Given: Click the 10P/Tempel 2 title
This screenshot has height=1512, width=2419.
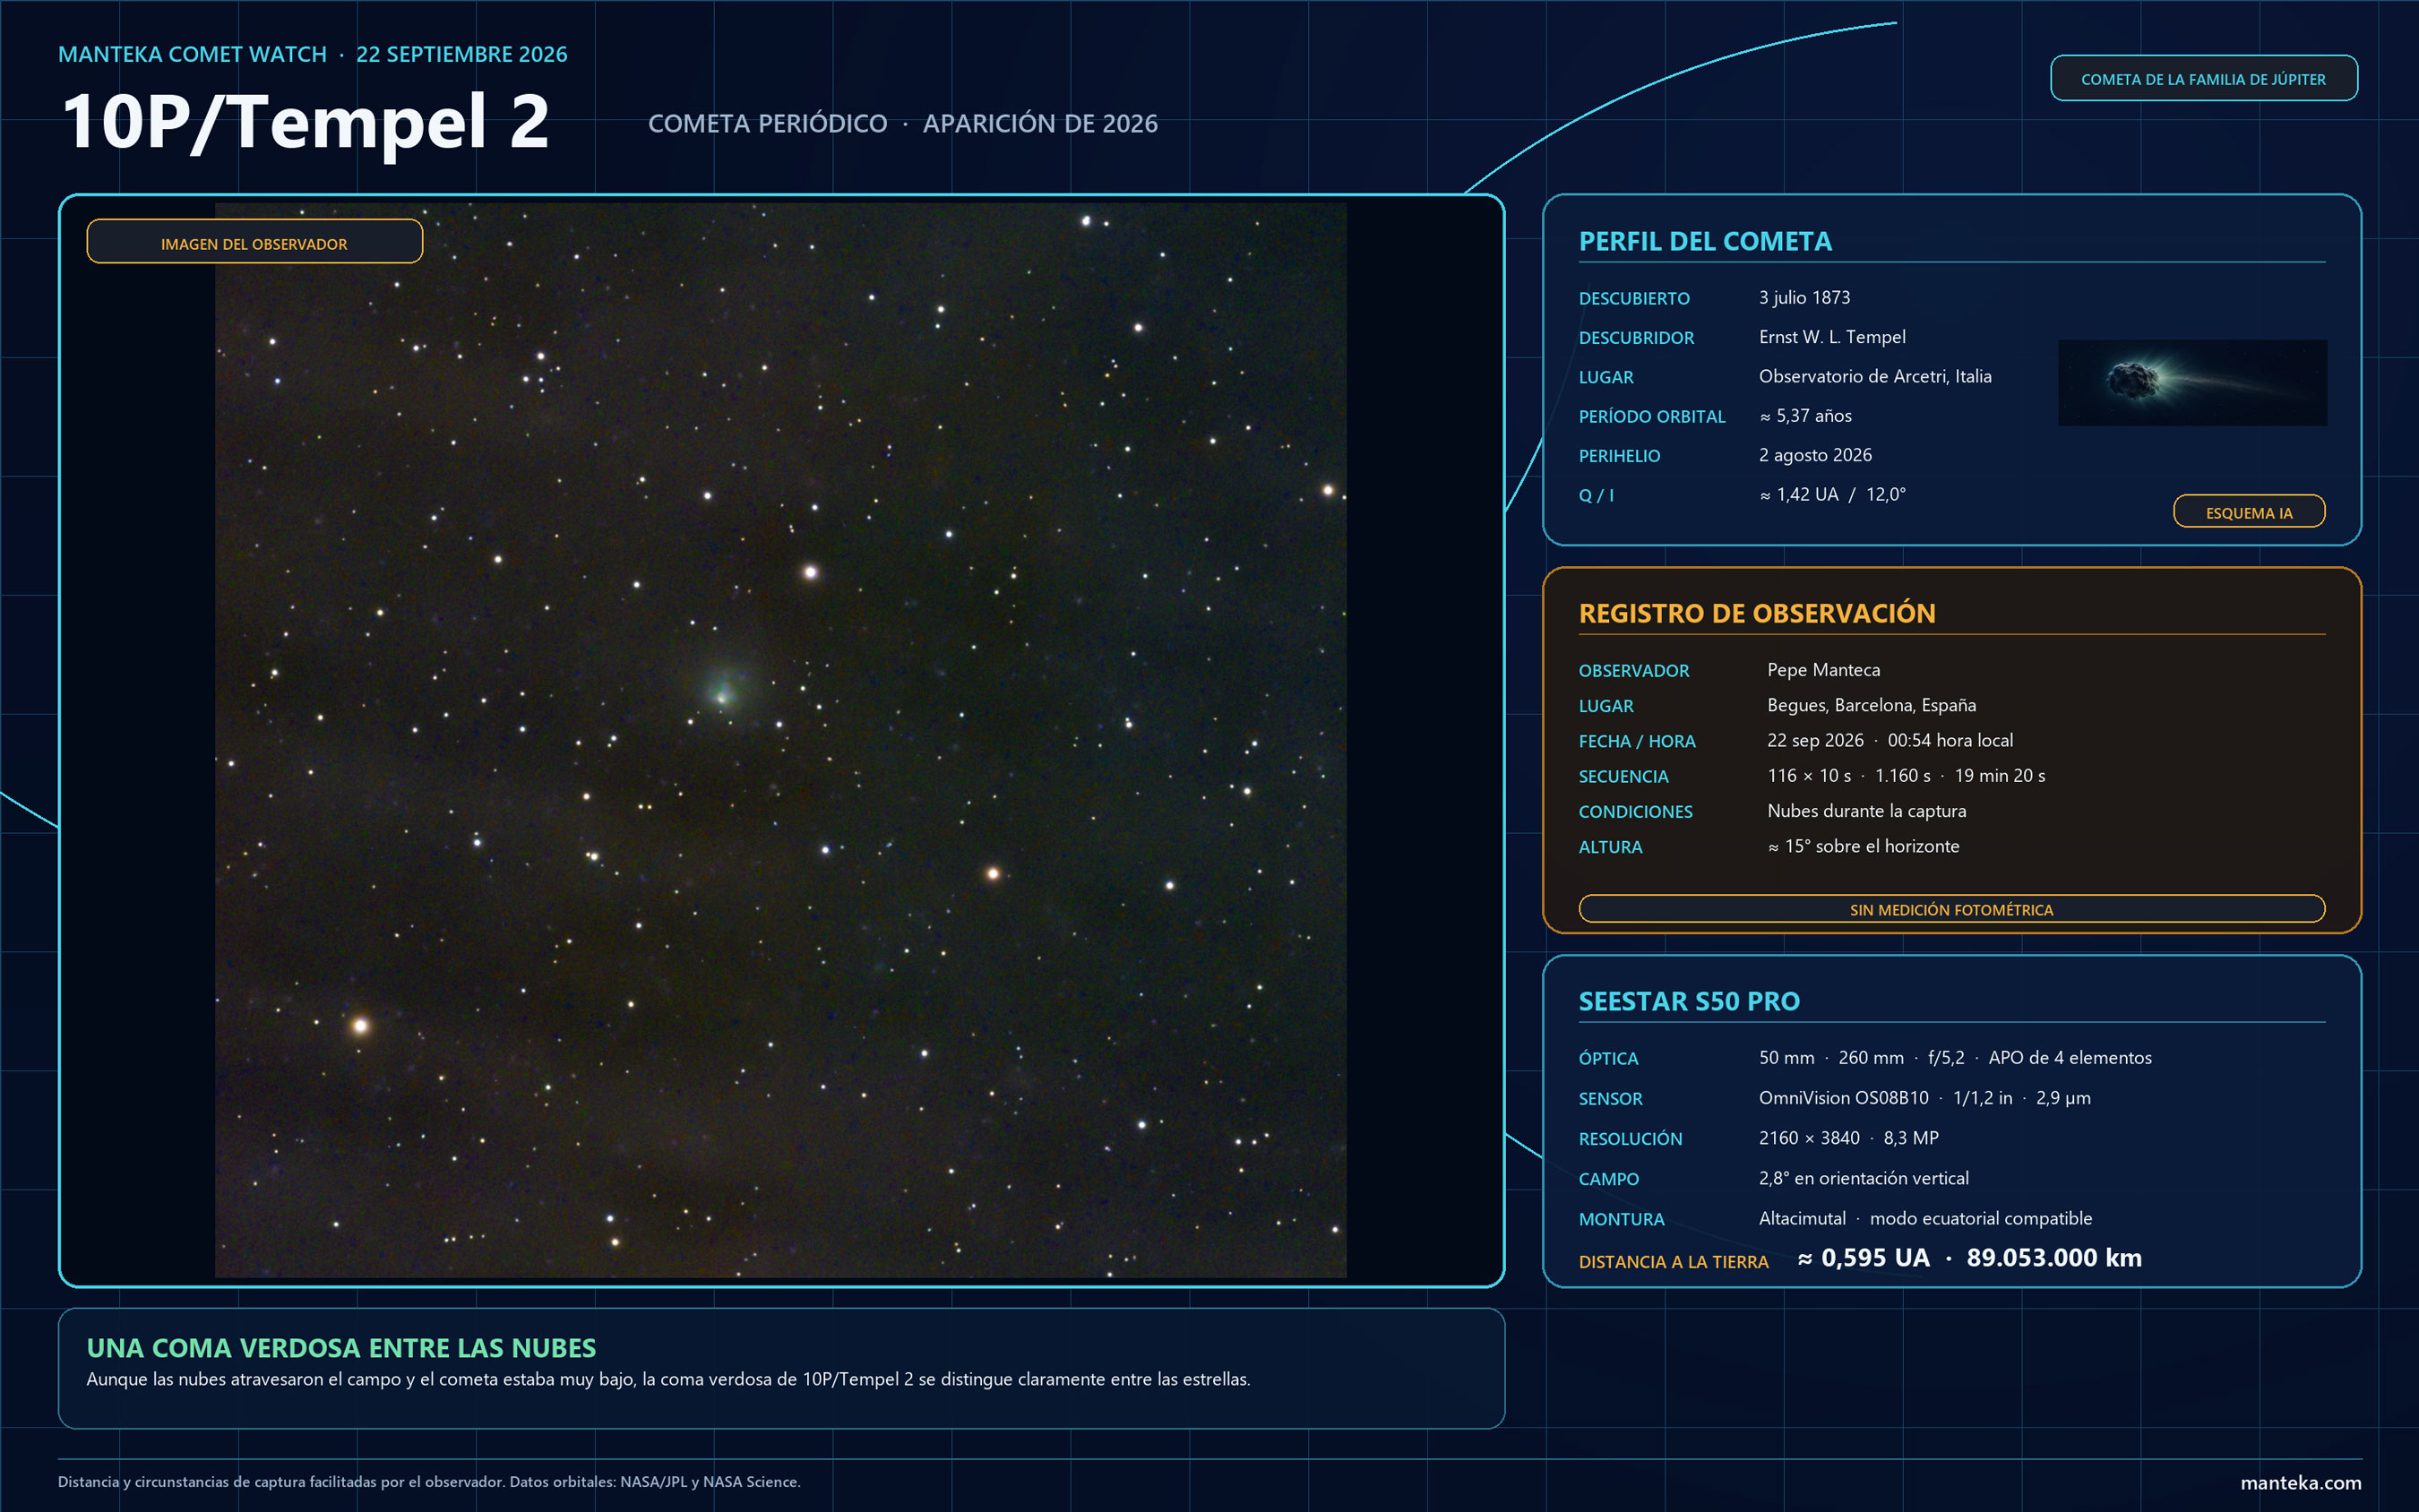Looking at the screenshot, I should (x=306, y=122).
